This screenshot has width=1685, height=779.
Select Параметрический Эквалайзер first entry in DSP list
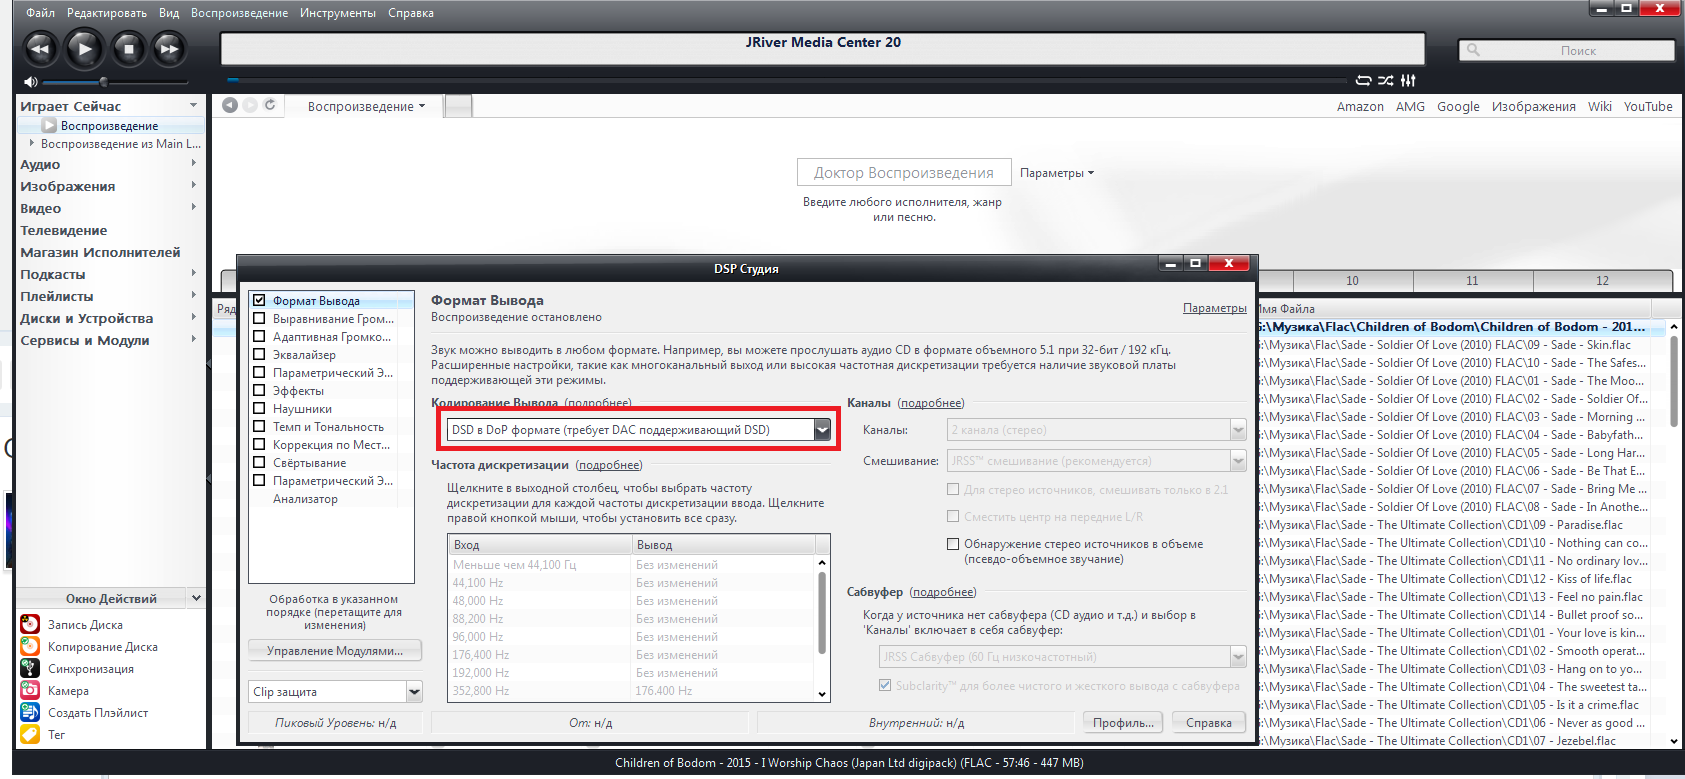point(333,372)
